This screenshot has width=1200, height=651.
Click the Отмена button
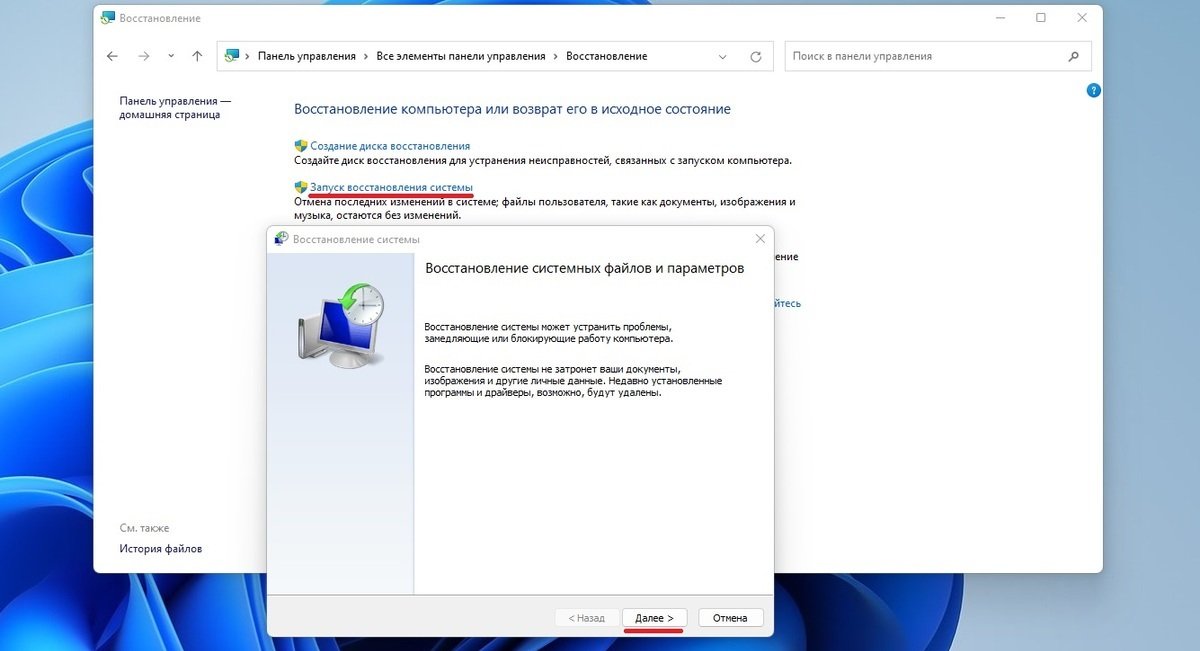pos(730,618)
